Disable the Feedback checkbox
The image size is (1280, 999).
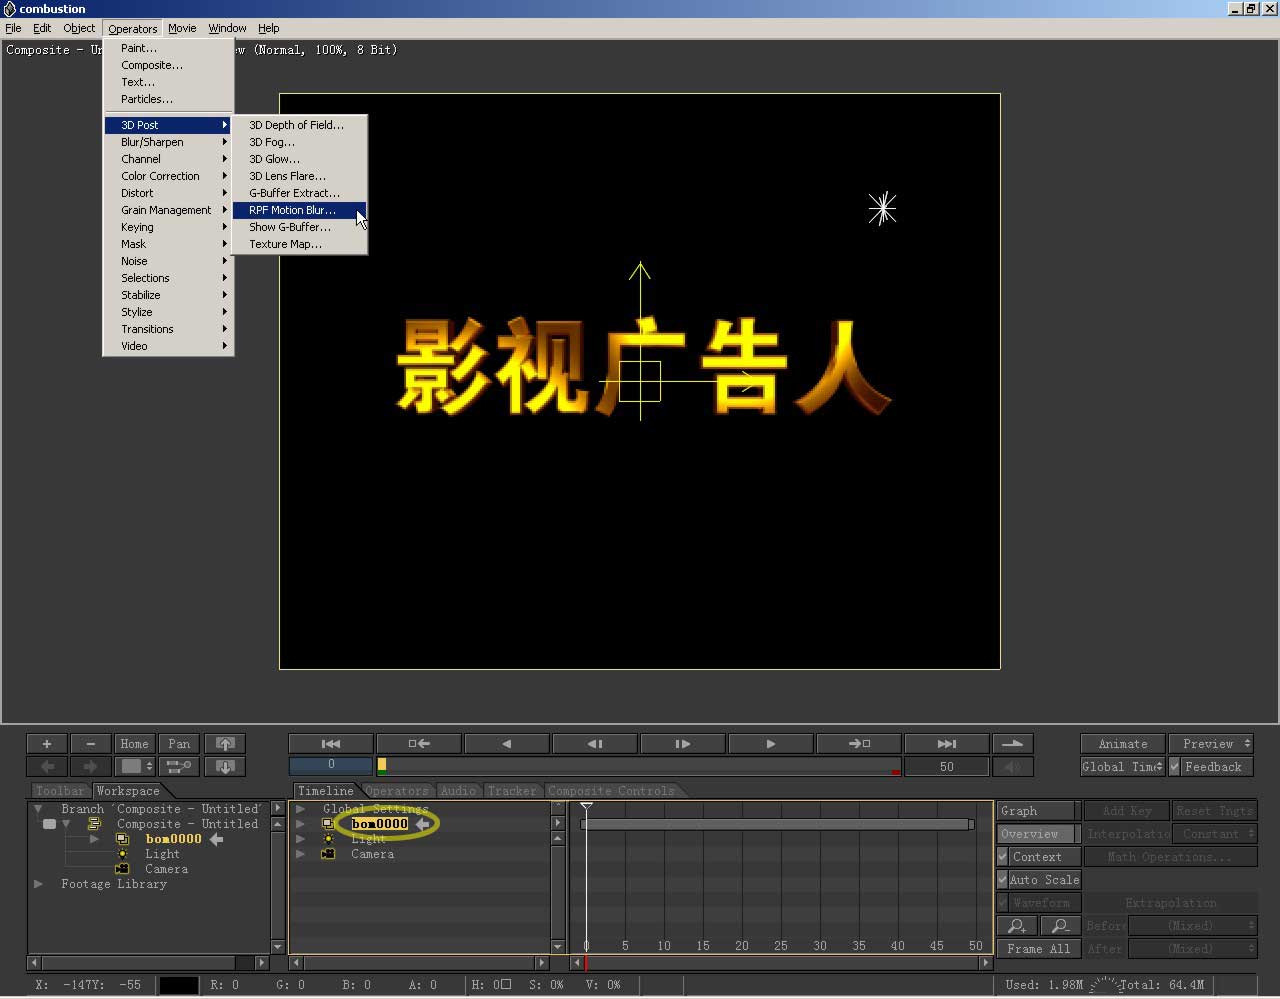pos(1175,767)
